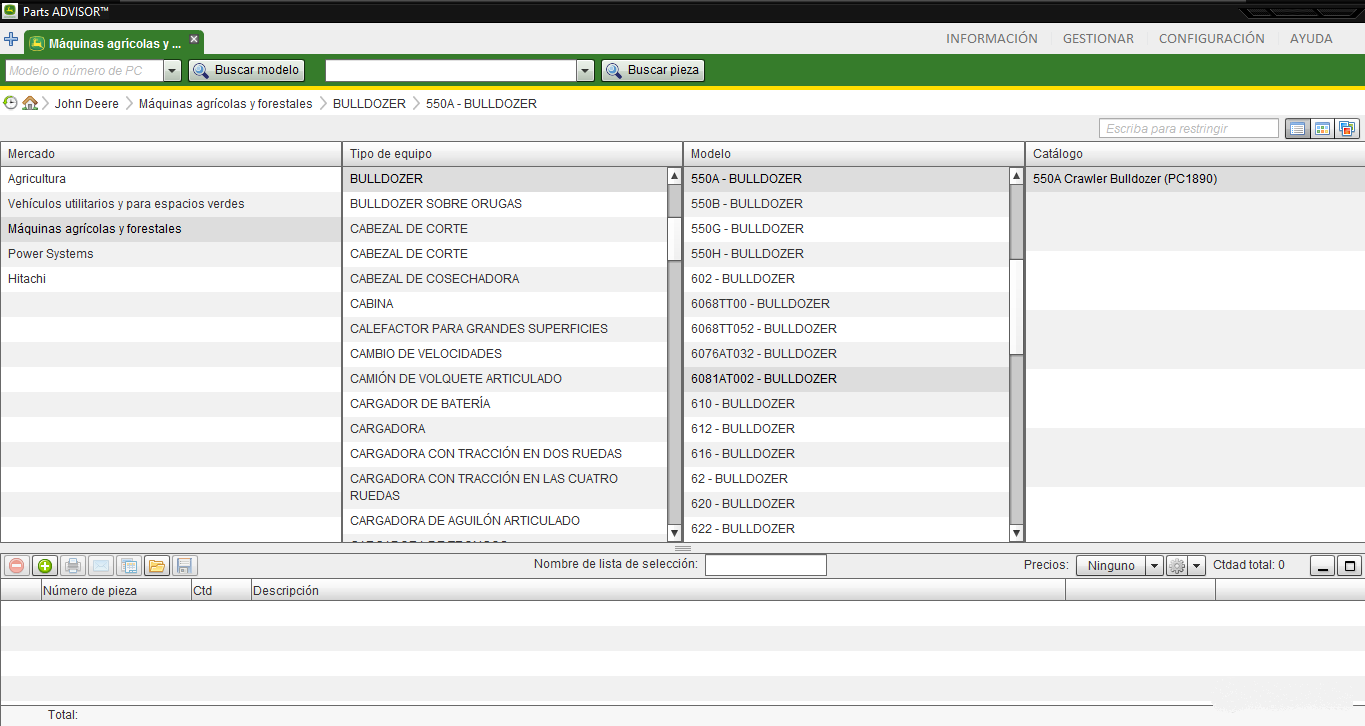Click the price settings gear icon

coord(1177,566)
